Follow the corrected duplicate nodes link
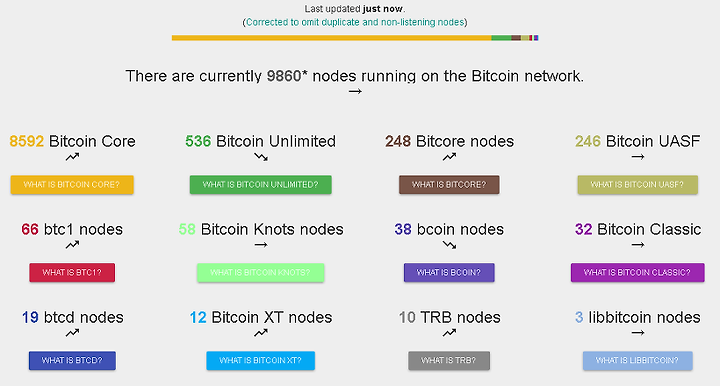720x386 pixels. coord(355,22)
